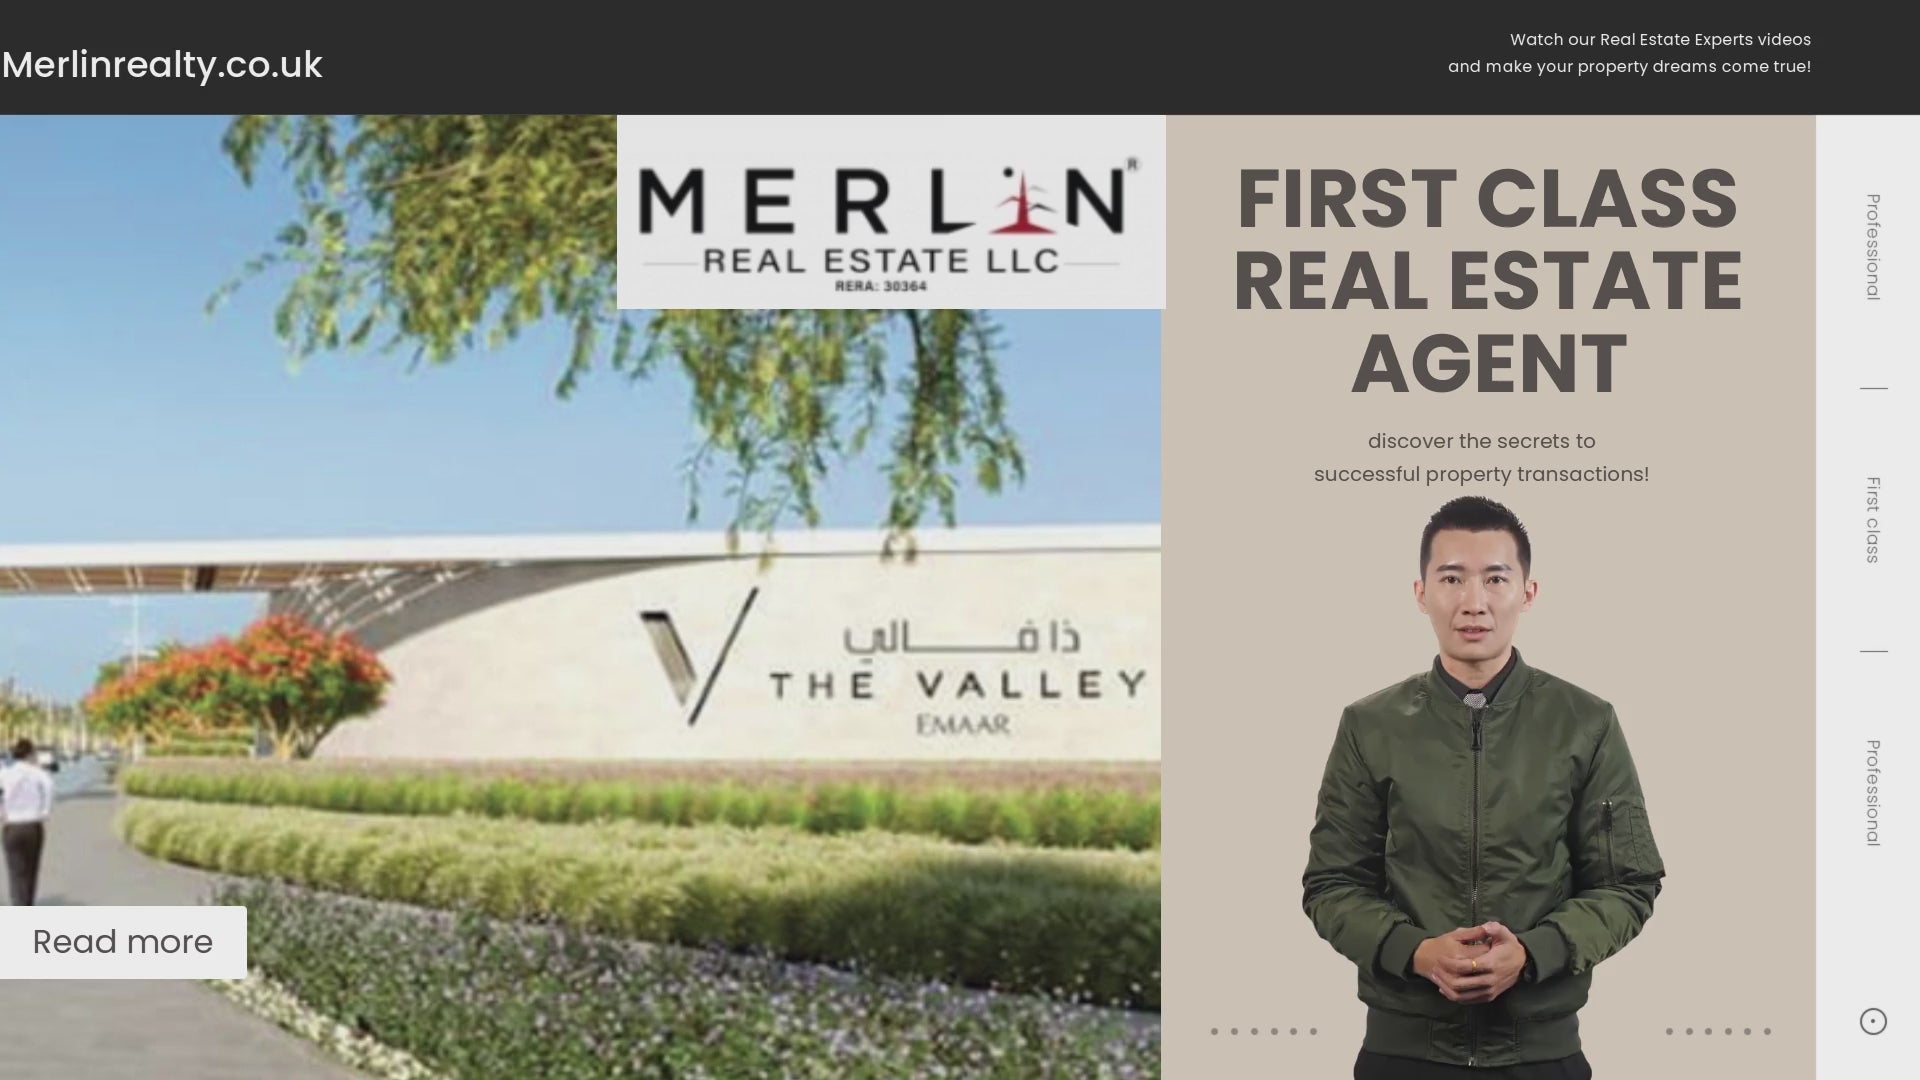Screen dimensions: 1920x1080
Task: Click Watch our Real Estate Experts videos text
Action: (x=1660, y=40)
